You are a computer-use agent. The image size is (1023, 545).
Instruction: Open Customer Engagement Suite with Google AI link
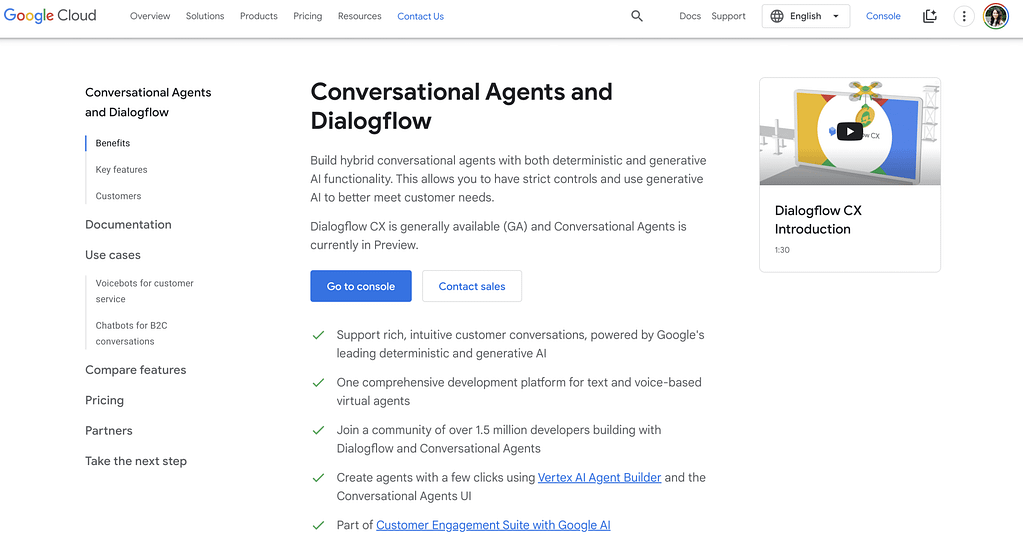(x=493, y=525)
